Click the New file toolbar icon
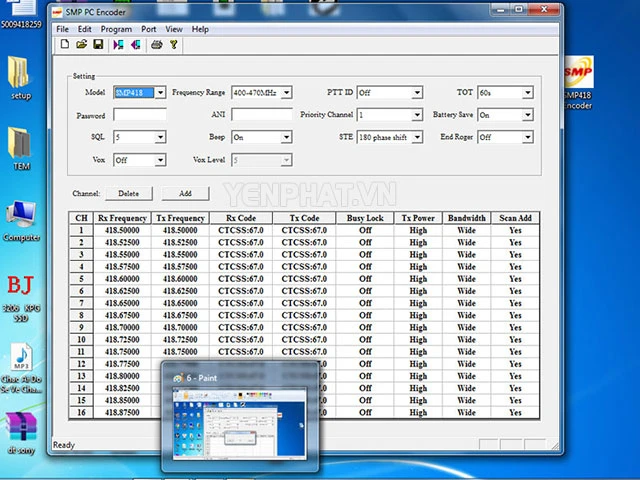 pyautogui.click(x=64, y=45)
